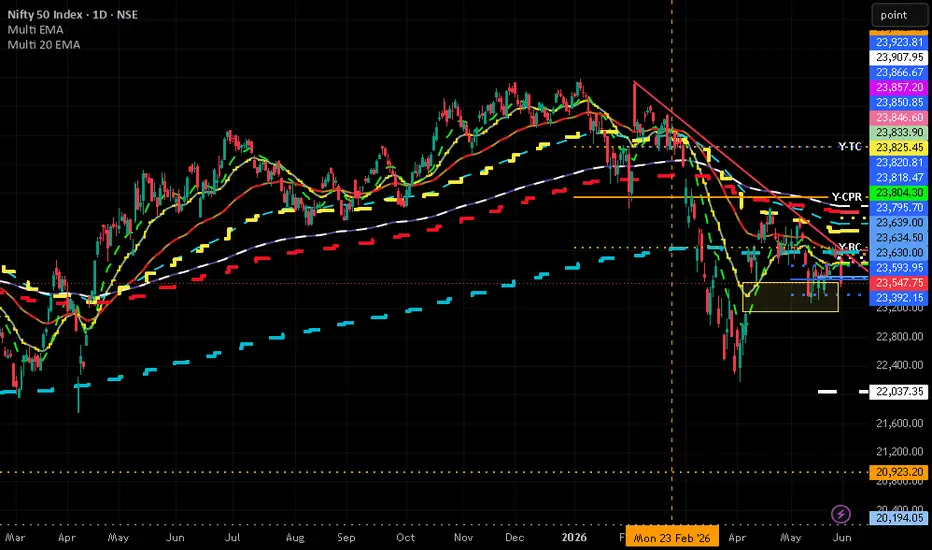
Task: Select the yellow rectangle drawing
Action: 791,297
